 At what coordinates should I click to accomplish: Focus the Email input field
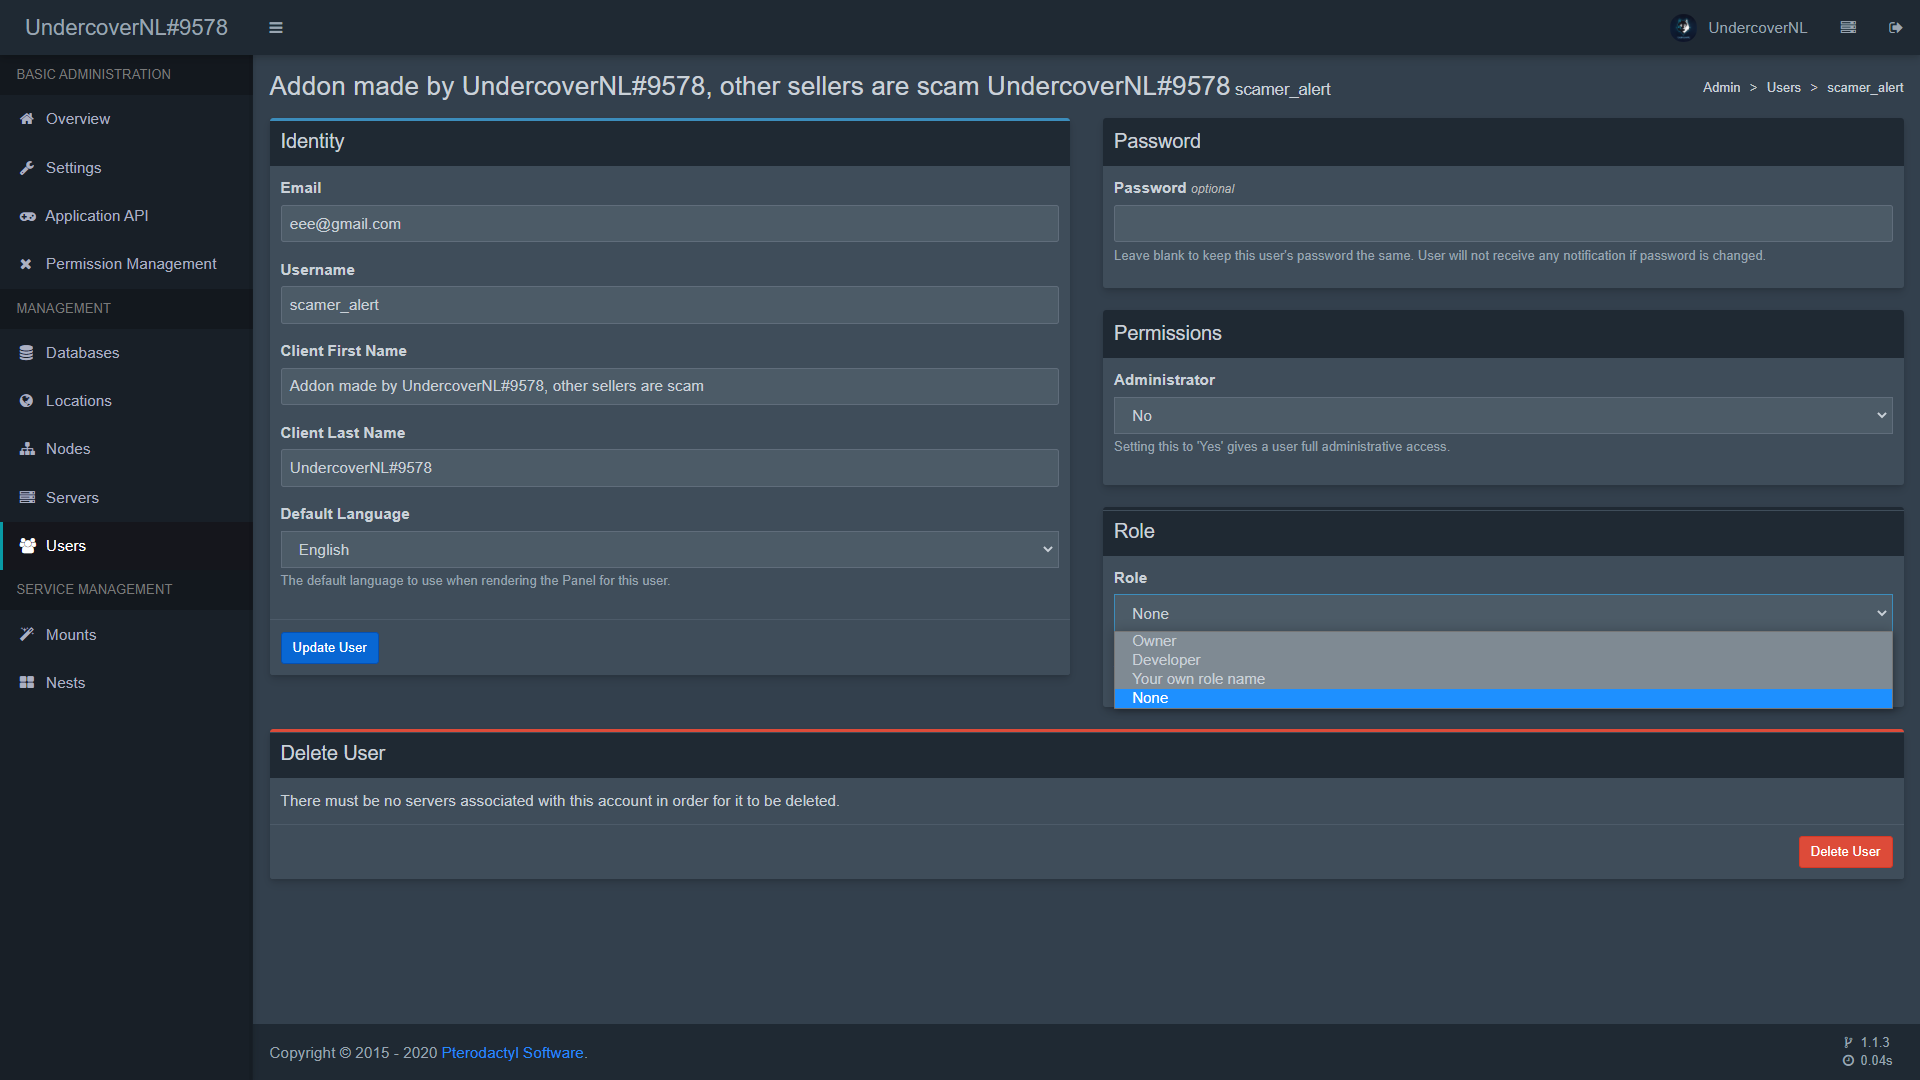coord(669,224)
